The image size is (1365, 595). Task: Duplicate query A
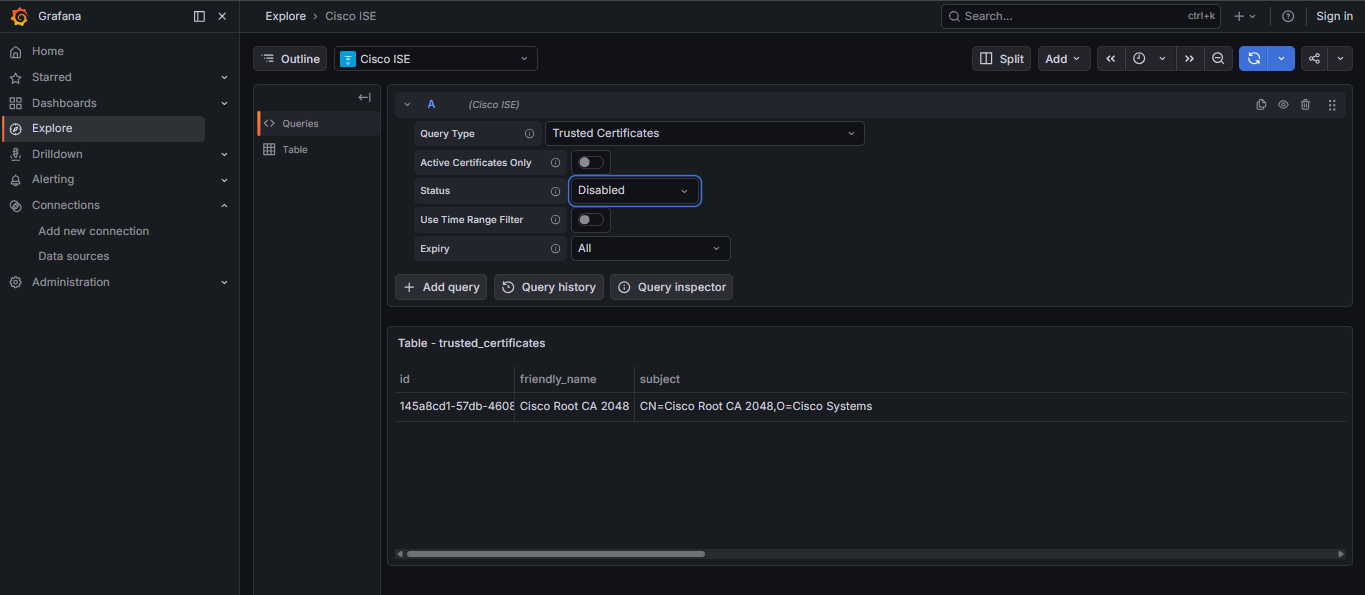[1261, 104]
